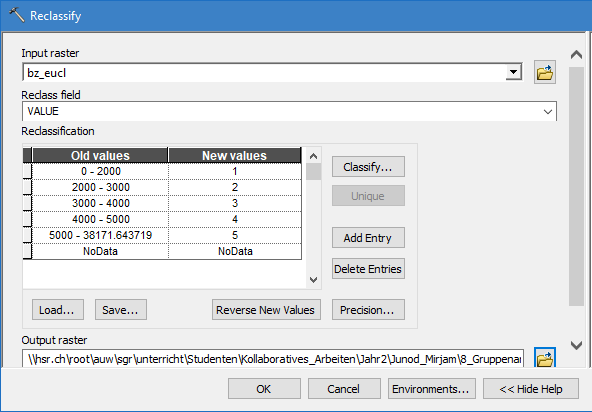
Task: Click the Output raster path field
Action: click(x=273, y=358)
